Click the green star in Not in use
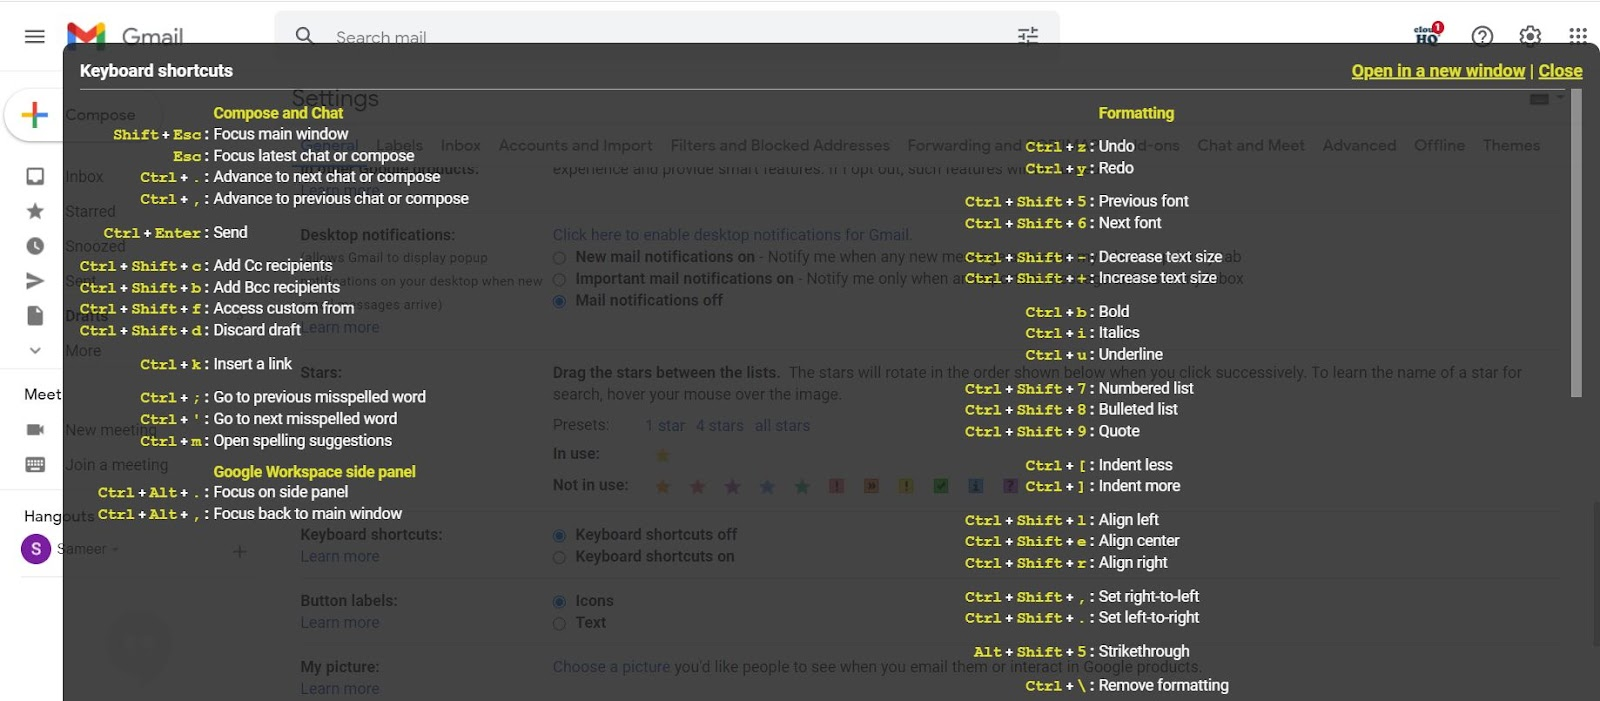 [802, 487]
